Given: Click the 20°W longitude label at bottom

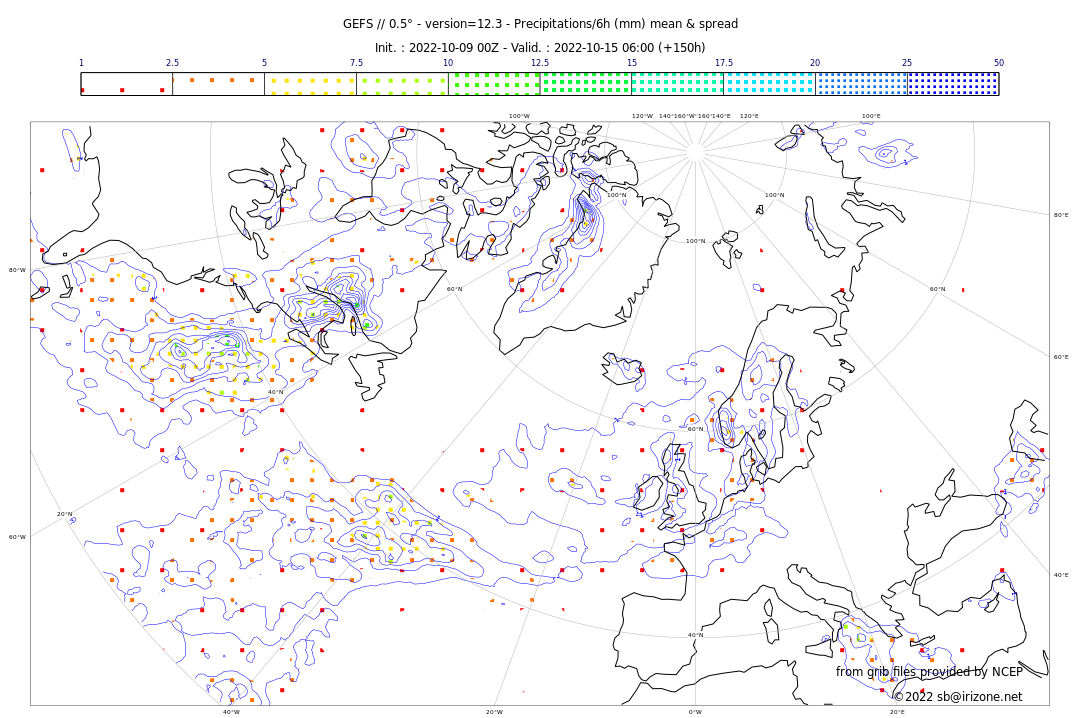Looking at the screenshot, I should pyautogui.click(x=494, y=712).
